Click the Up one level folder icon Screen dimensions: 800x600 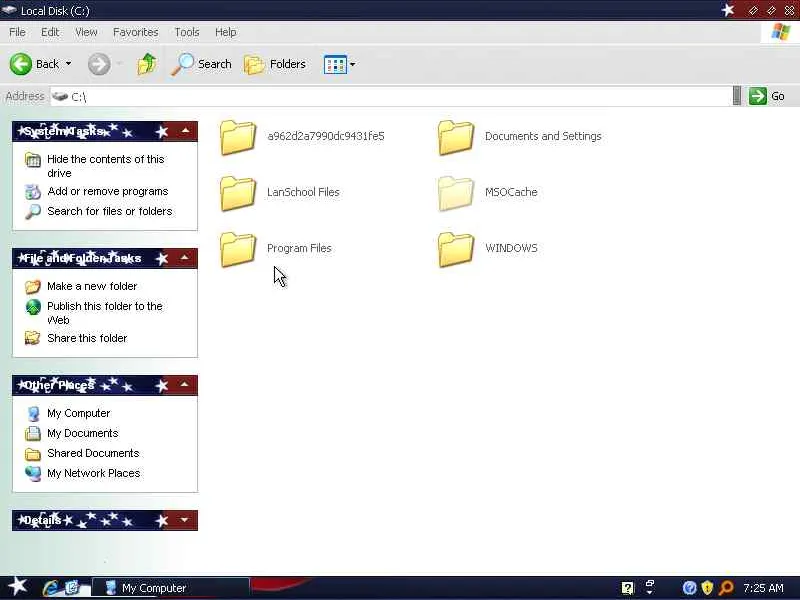pos(147,64)
